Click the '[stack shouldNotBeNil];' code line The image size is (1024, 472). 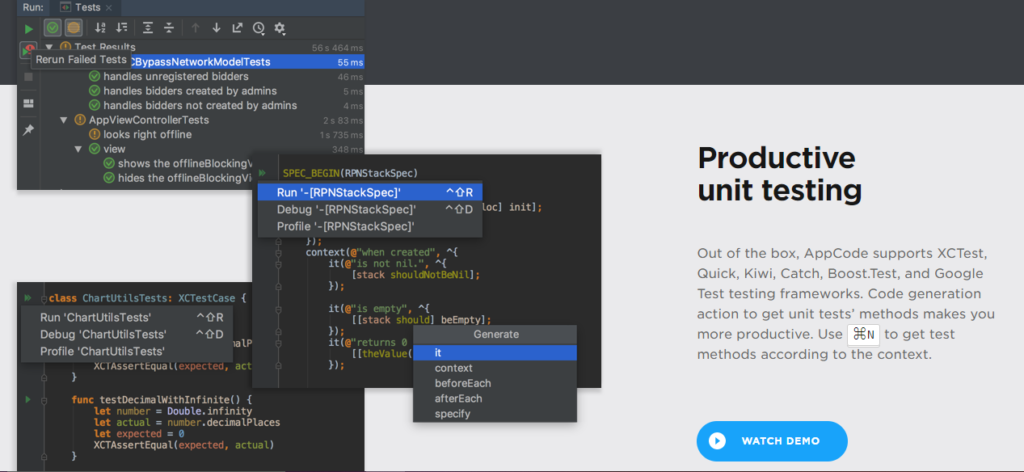click(415, 275)
